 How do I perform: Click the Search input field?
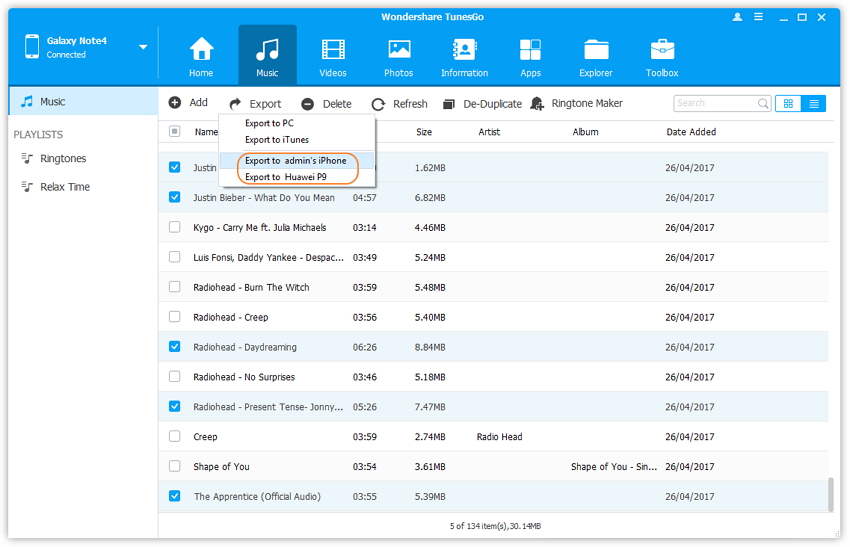714,103
